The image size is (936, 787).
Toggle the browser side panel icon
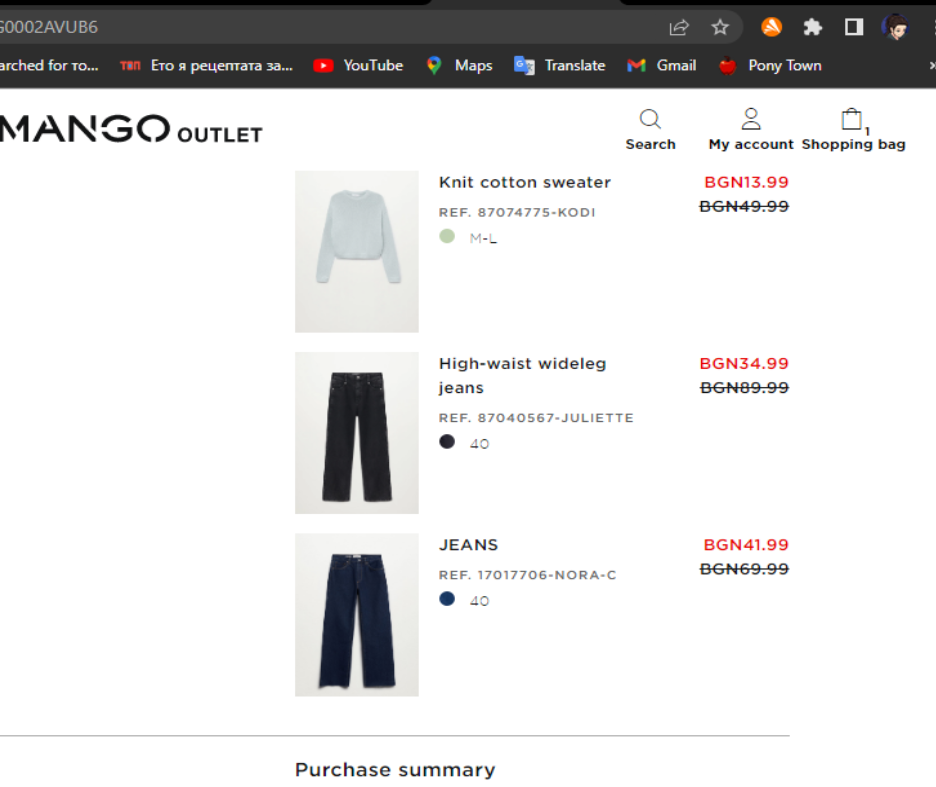coord(854,27)
